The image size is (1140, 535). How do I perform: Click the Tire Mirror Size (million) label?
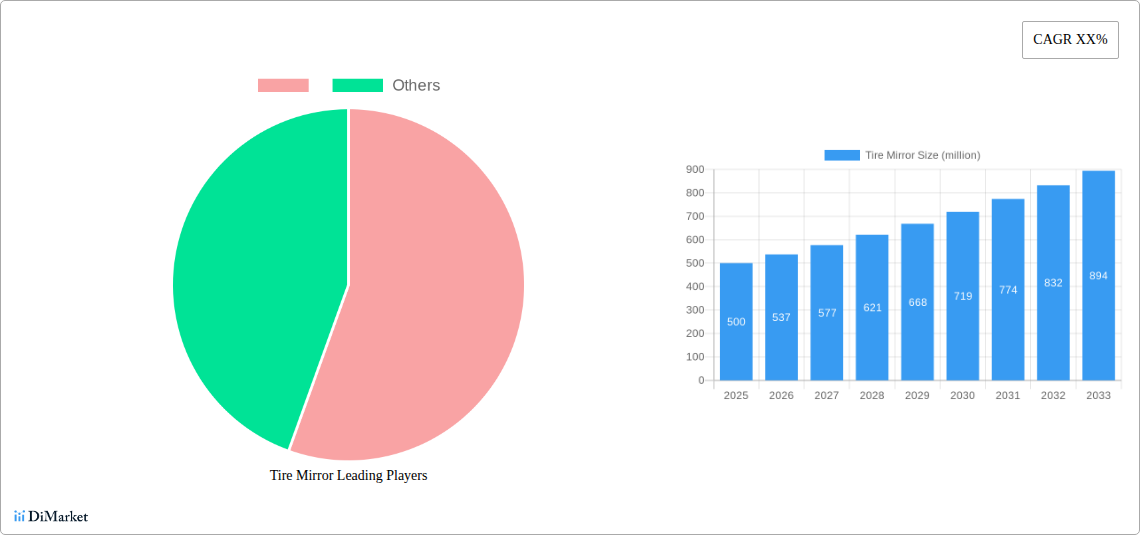[x=922, y=155]
